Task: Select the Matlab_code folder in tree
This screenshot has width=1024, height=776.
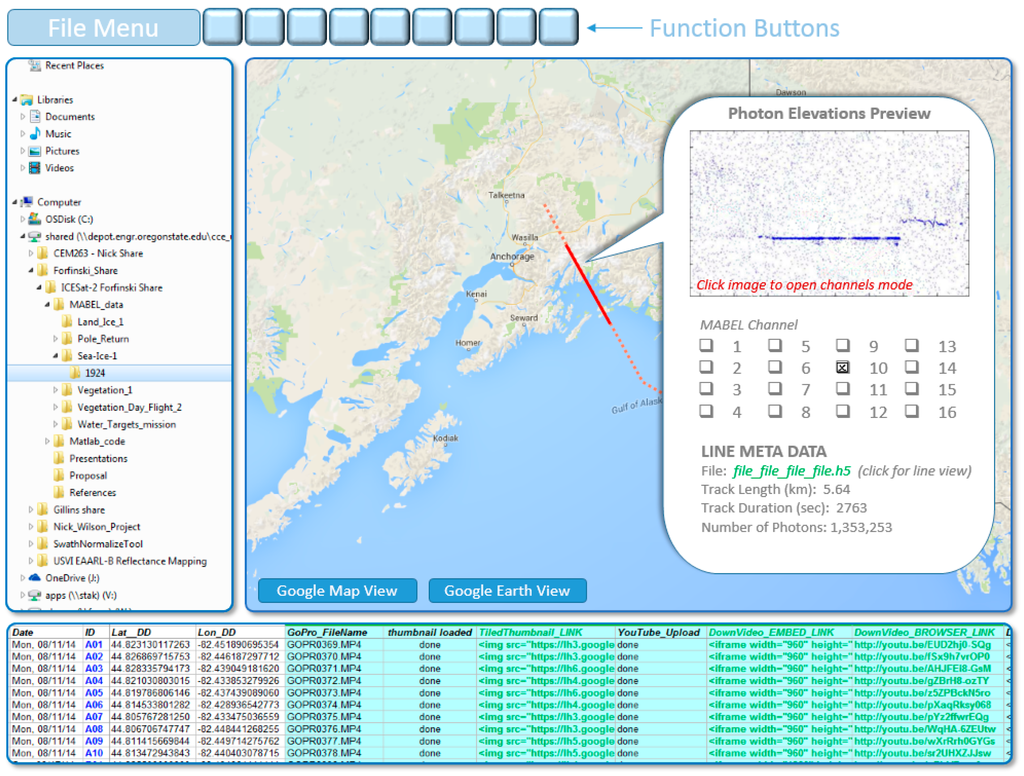Action: pyautogui.click(x=96, y=442)
